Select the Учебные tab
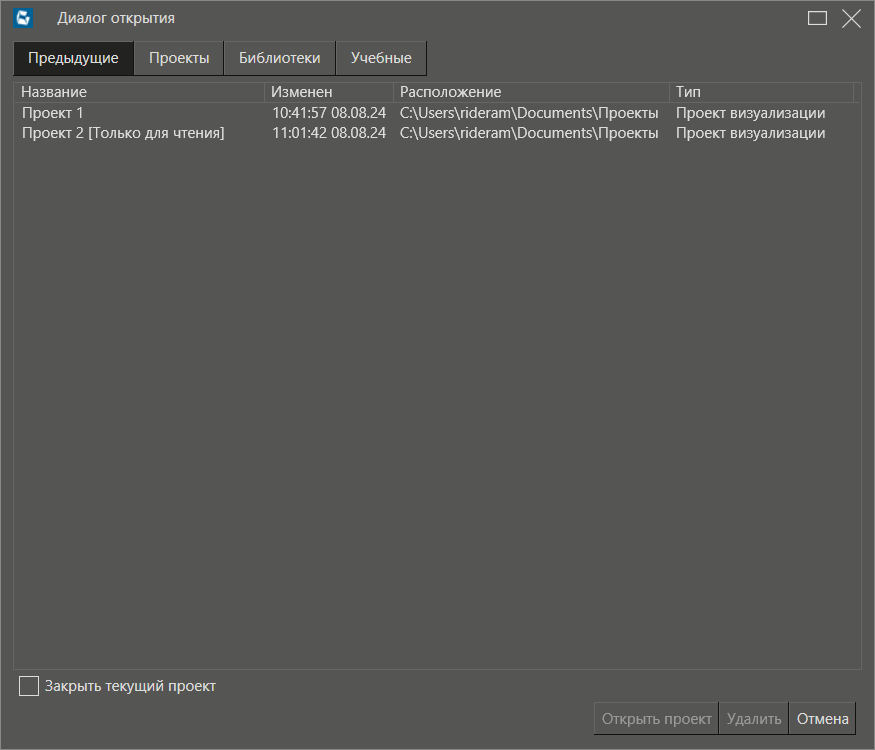The width and height of the screenshot is (875, 750). click(381, 58)
